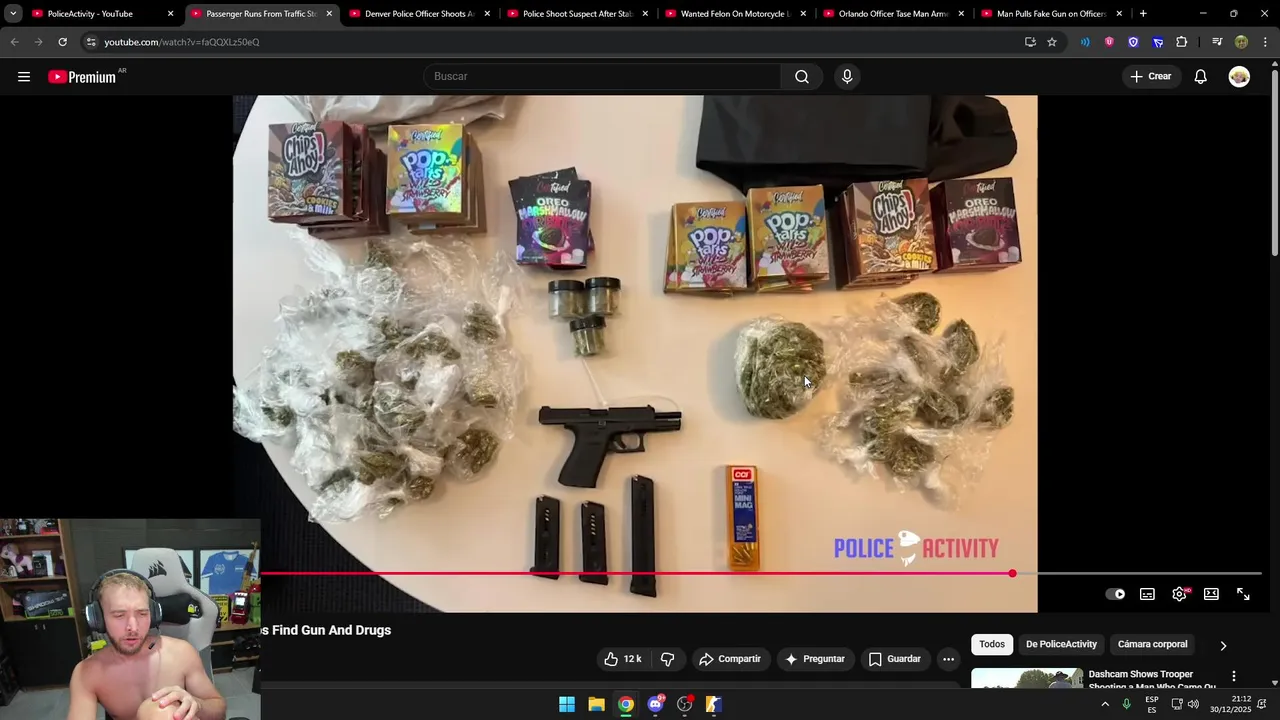Open more actions ellipsis below video
This screenshot has height=720, width=1280.
[x=948, y=659]
